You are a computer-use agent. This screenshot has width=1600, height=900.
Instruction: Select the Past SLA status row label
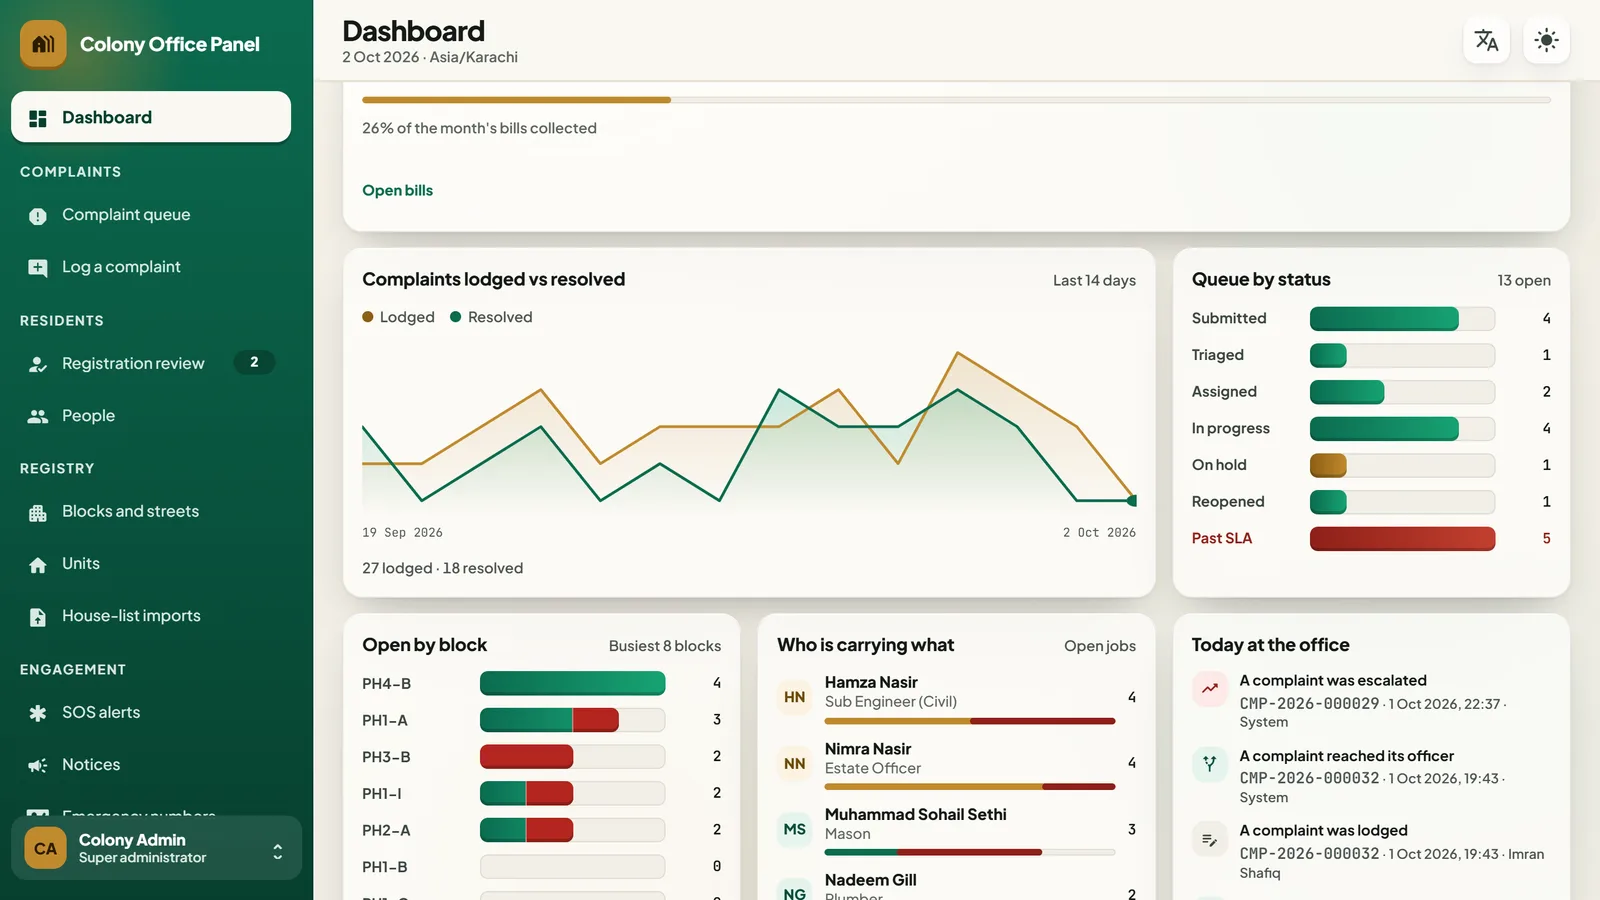1221,538
